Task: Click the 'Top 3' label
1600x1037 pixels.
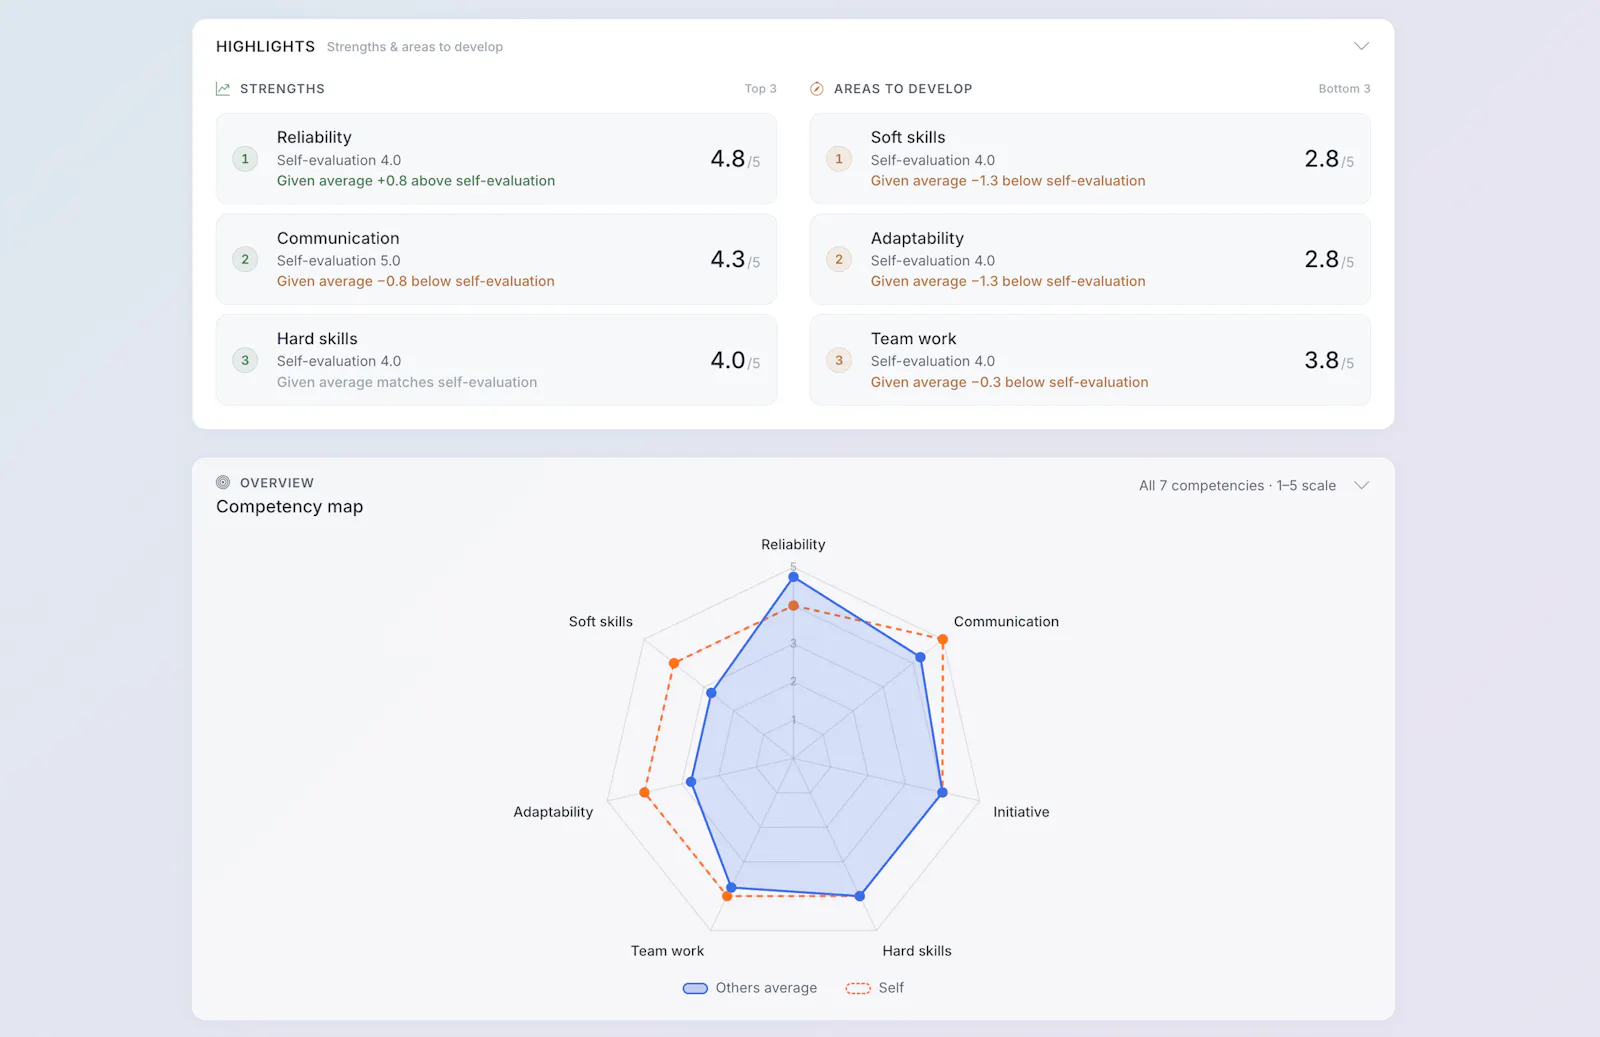Action: pos(761,89)
